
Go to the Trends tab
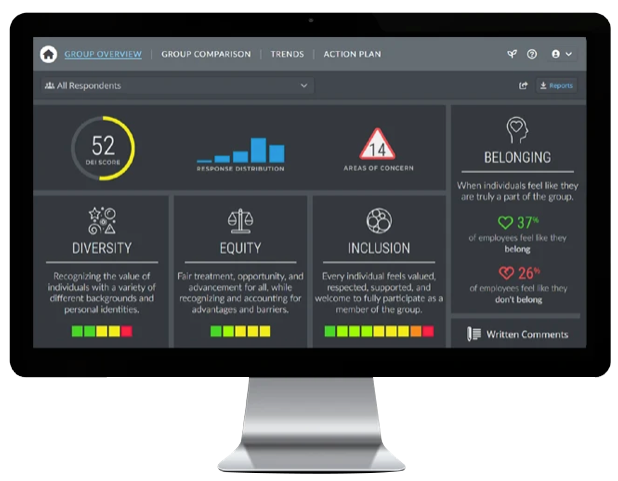coord(287,54)
